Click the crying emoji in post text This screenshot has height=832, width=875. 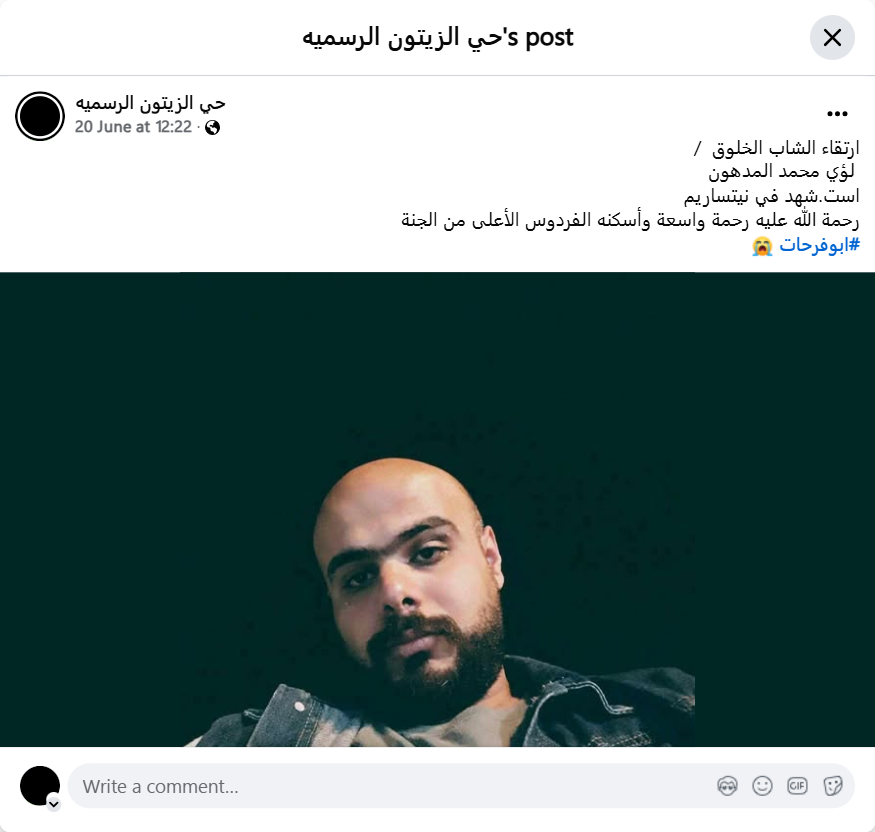(x=762, y=246)
